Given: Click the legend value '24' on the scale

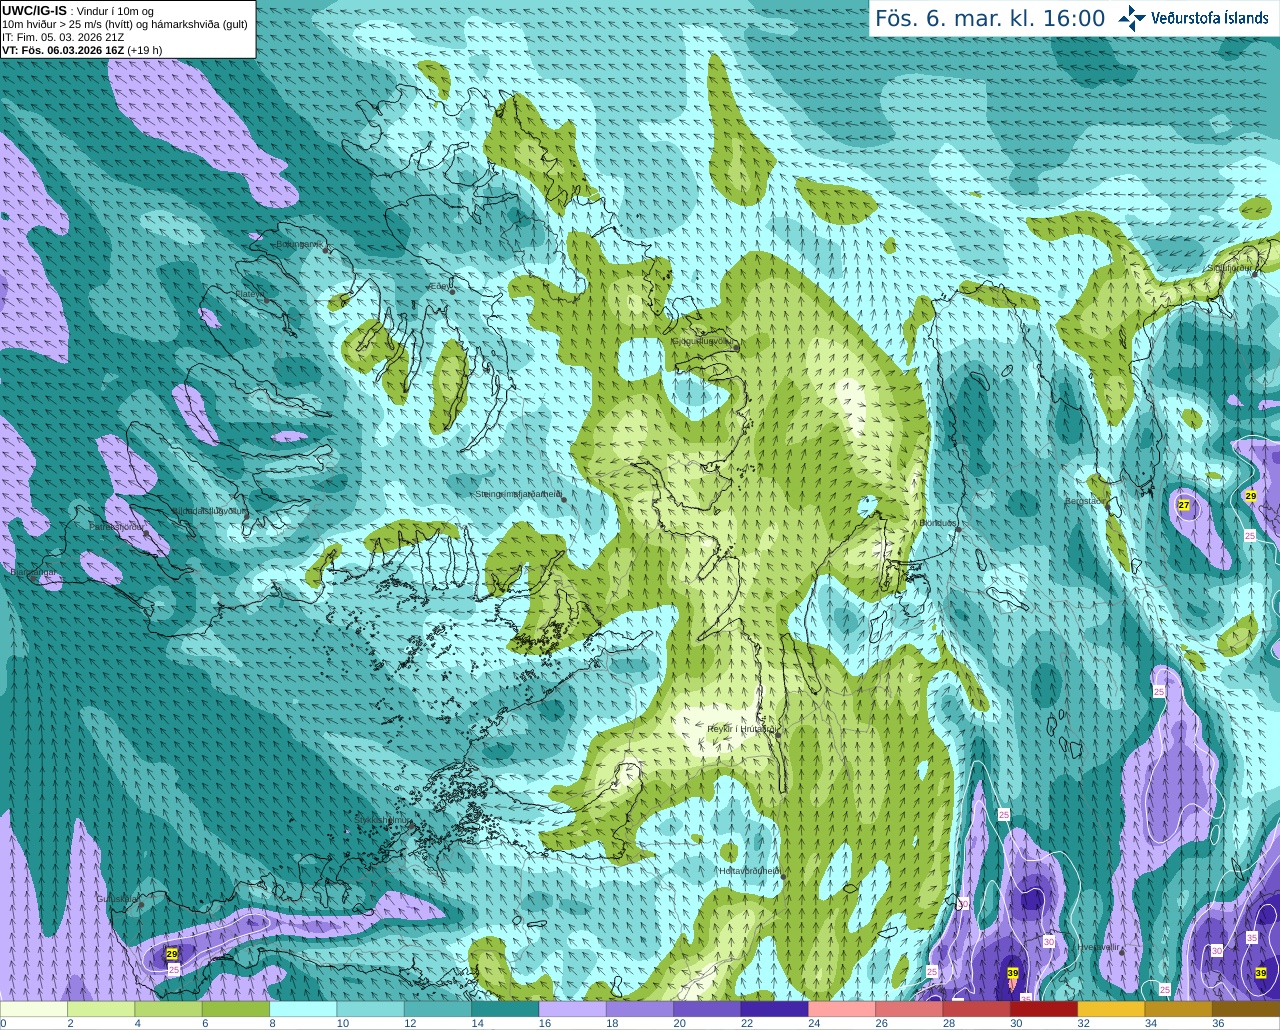Looking at the screenshot, I should (x=814, y=1023).
